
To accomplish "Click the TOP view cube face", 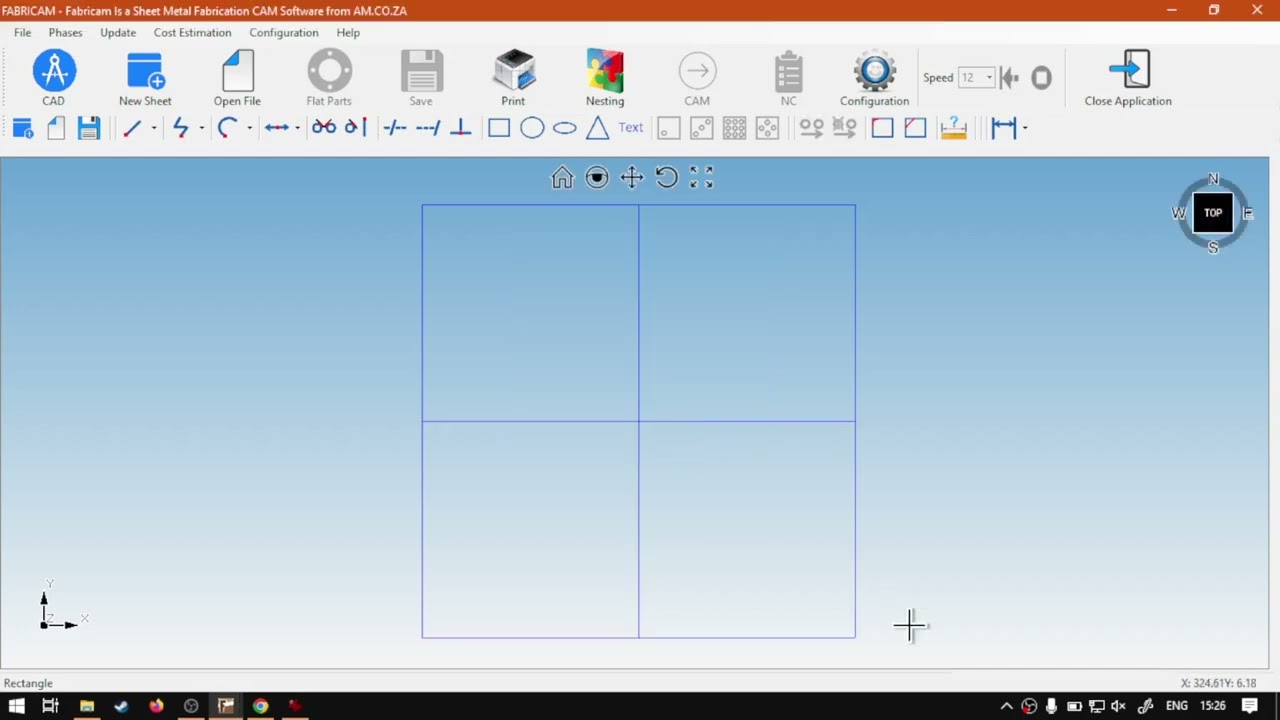I will (x=1213, y=213).
